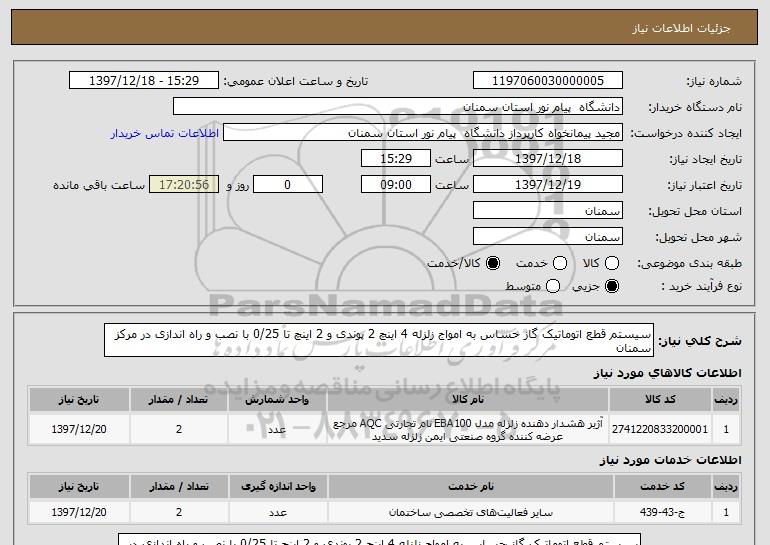Click the goods table تاریخ نیاز header
Screen dimensions: 770x545
(79, 400)
